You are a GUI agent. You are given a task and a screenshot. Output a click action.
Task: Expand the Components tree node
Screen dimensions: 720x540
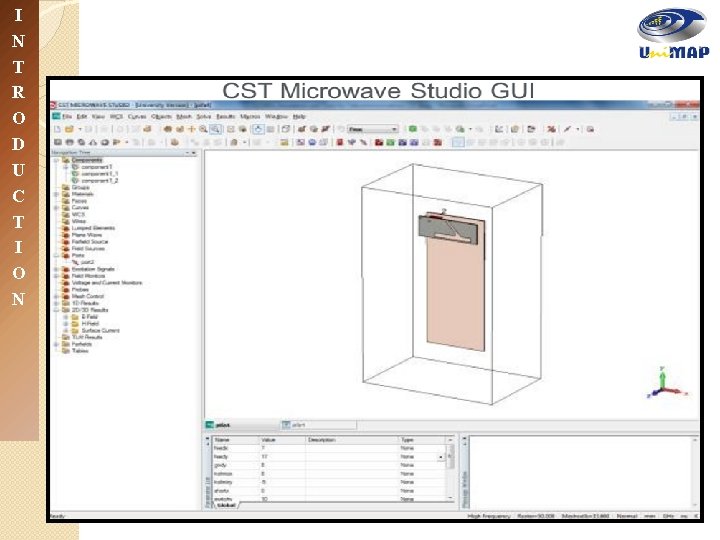[56, 160]
